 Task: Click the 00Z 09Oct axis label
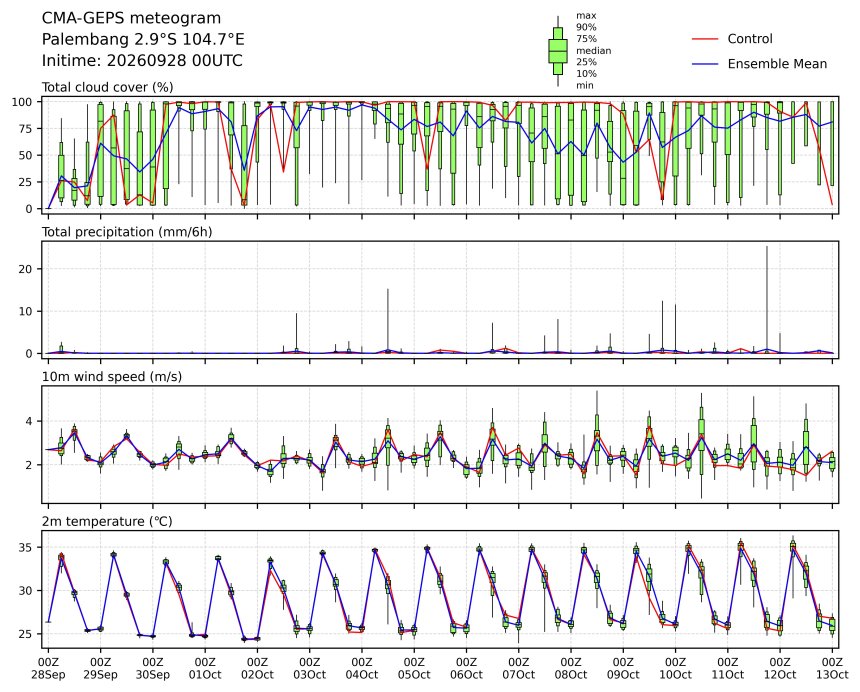[x=623, y=668]
